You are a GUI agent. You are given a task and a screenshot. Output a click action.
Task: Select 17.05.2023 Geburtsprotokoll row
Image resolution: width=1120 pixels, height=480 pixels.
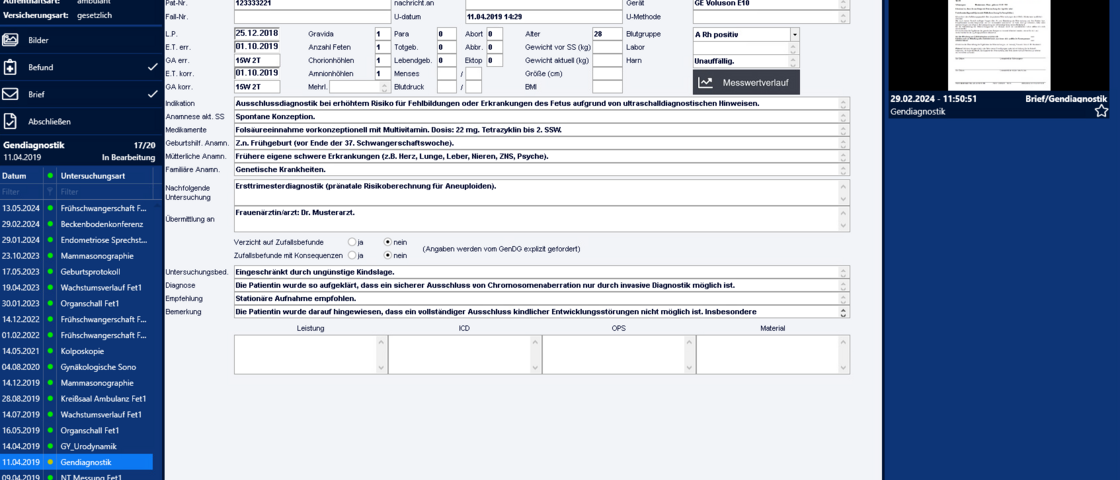point(76,272)
